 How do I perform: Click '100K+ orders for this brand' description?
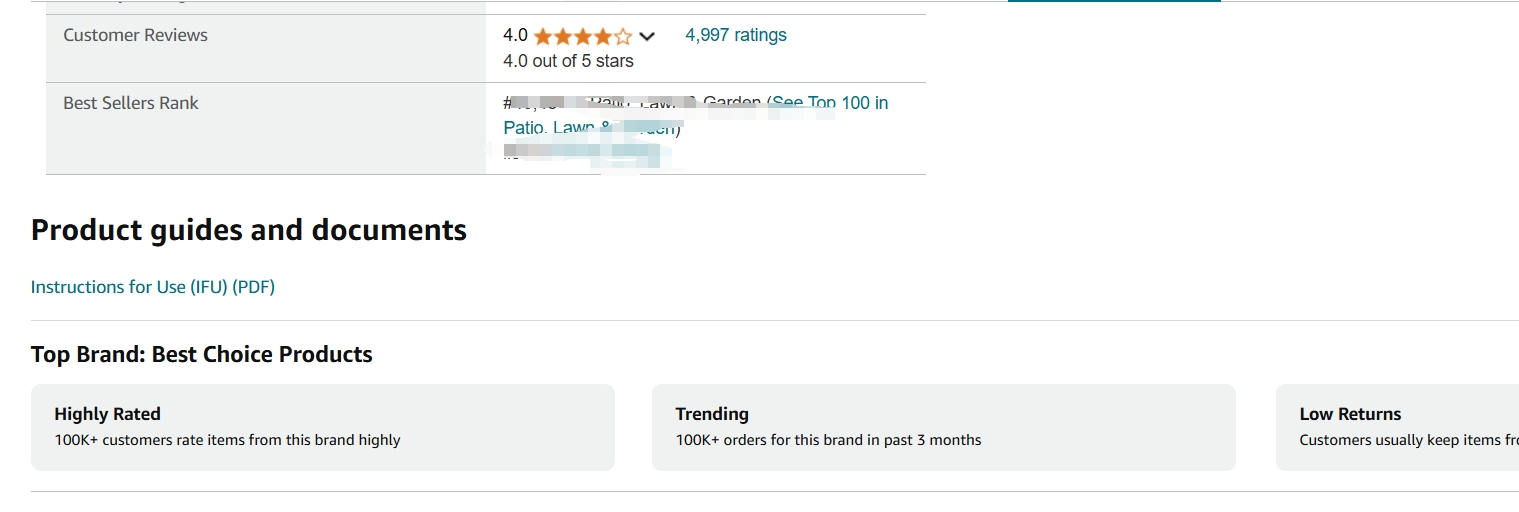[828, 440]
